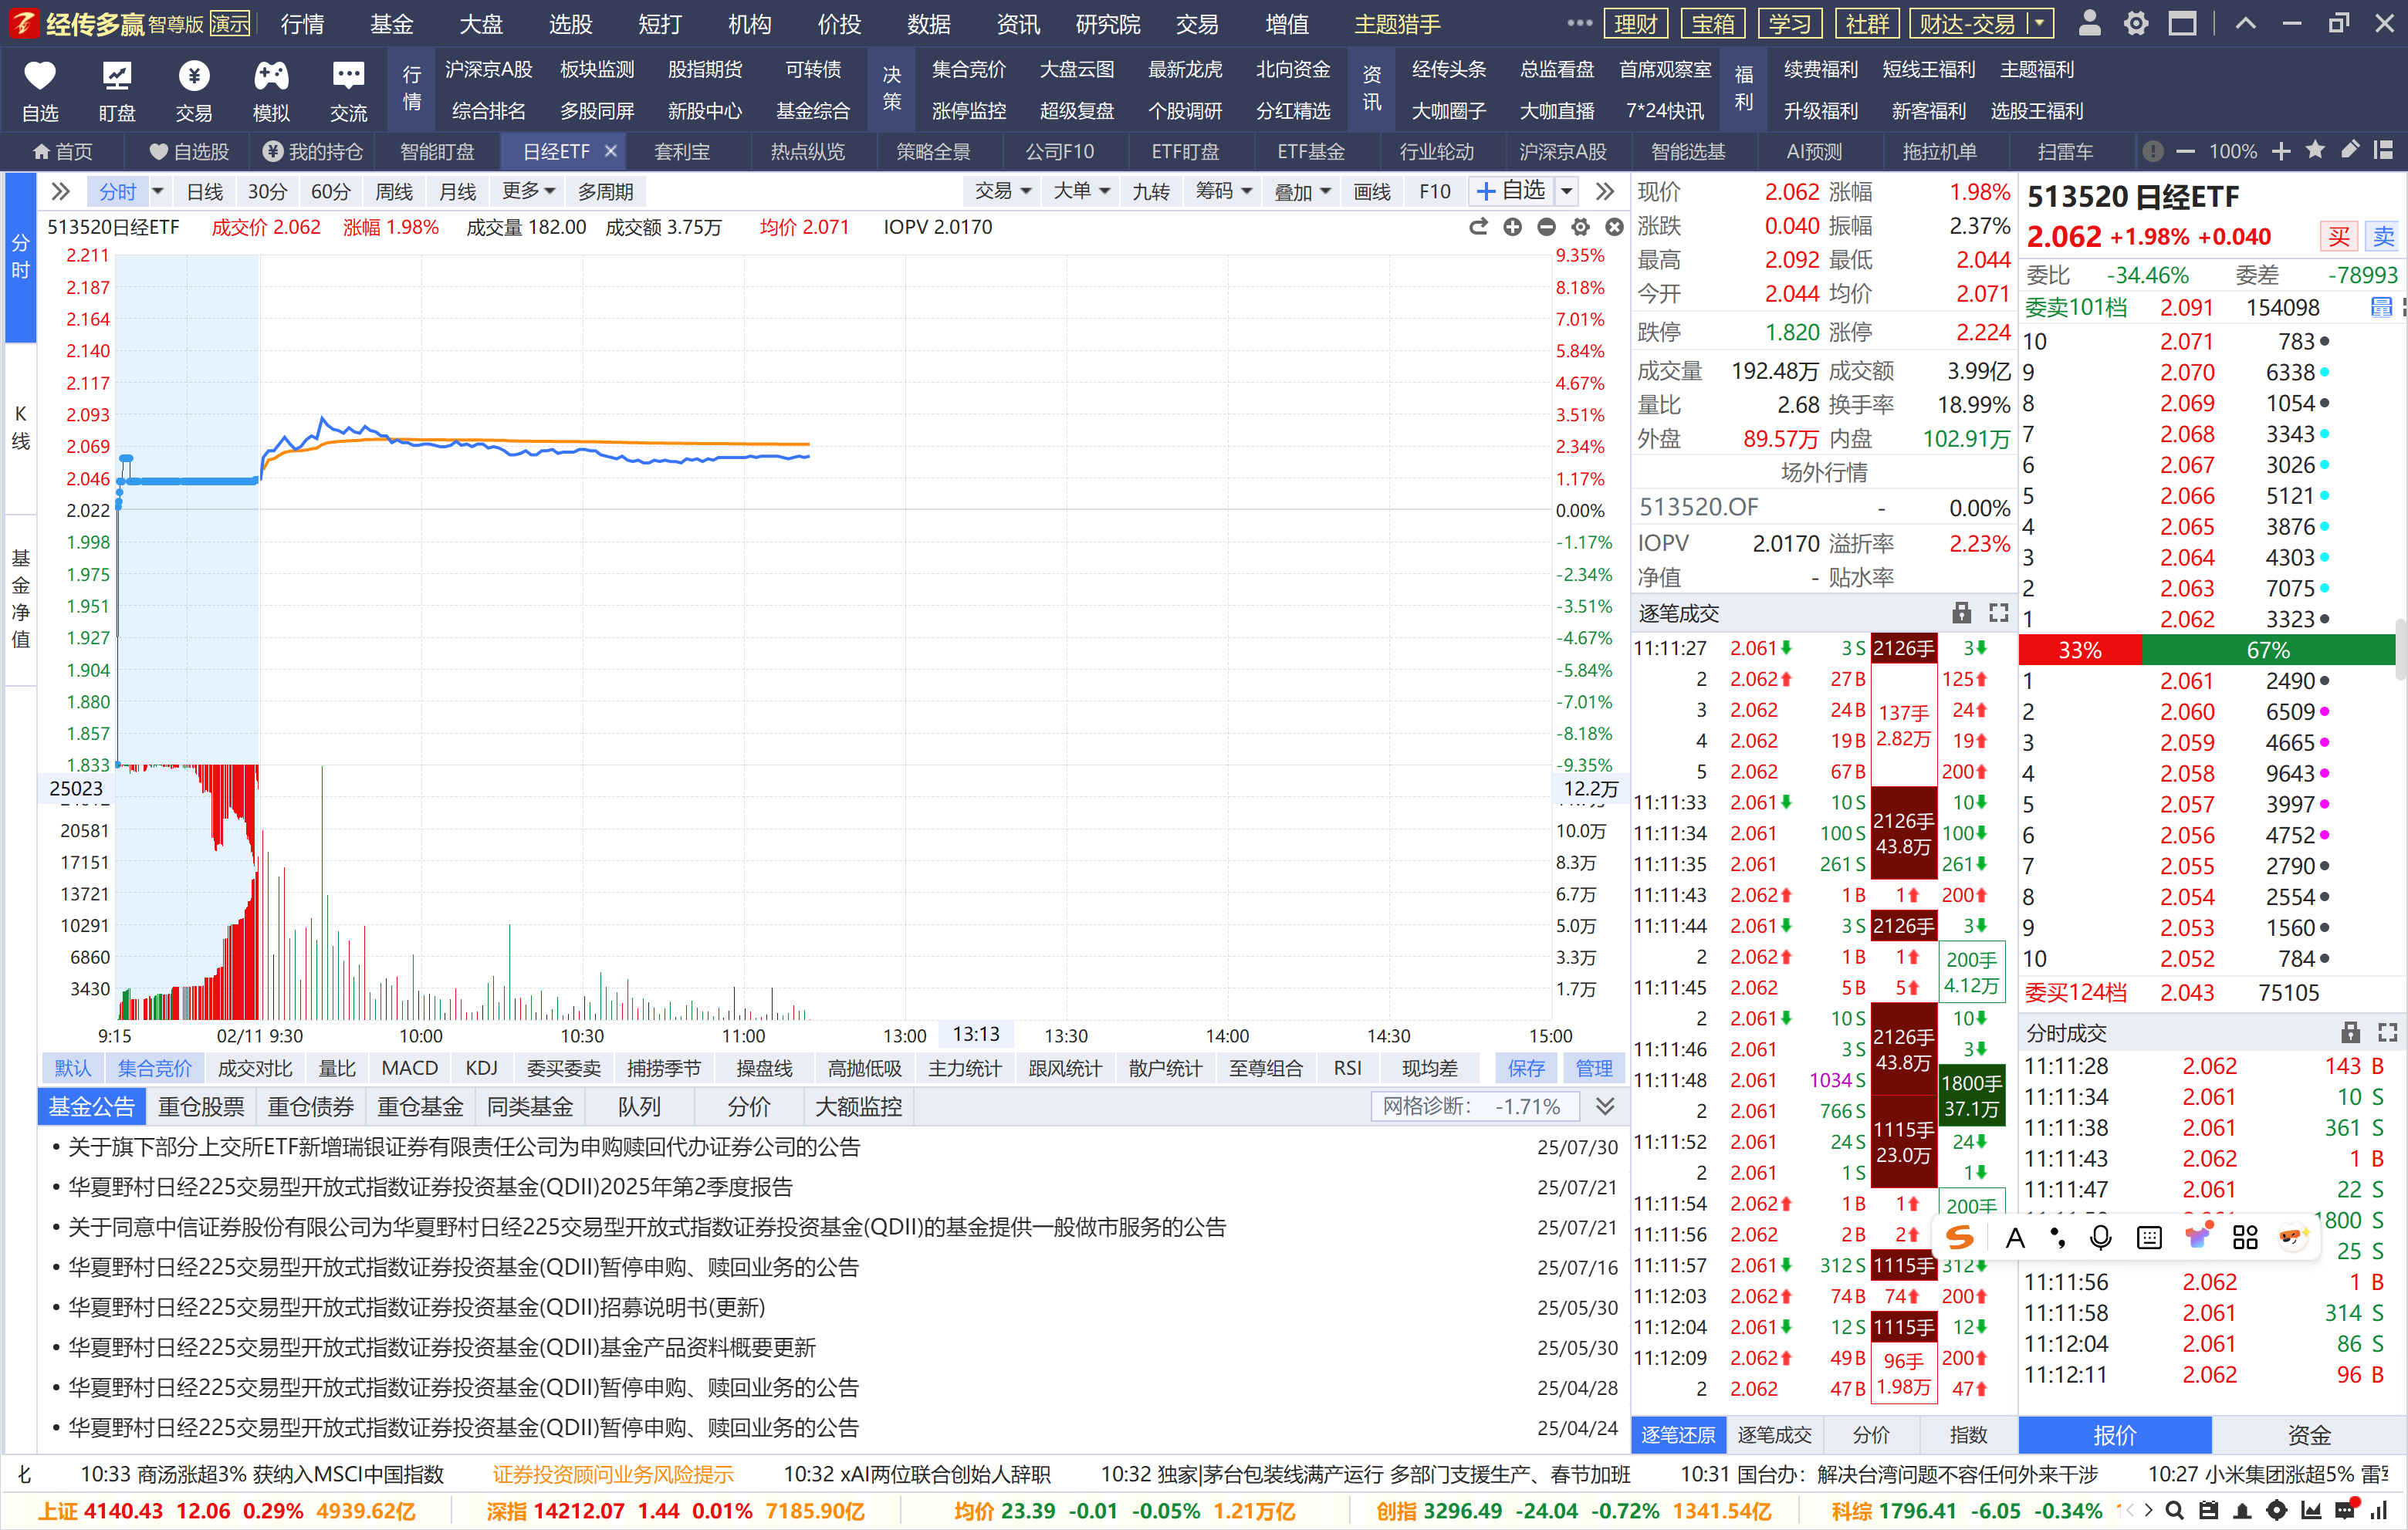Expand 分时成交 panel to fullscreen
The height and width of the screenshot is (1530, 2408).
coord(2387,1033)
